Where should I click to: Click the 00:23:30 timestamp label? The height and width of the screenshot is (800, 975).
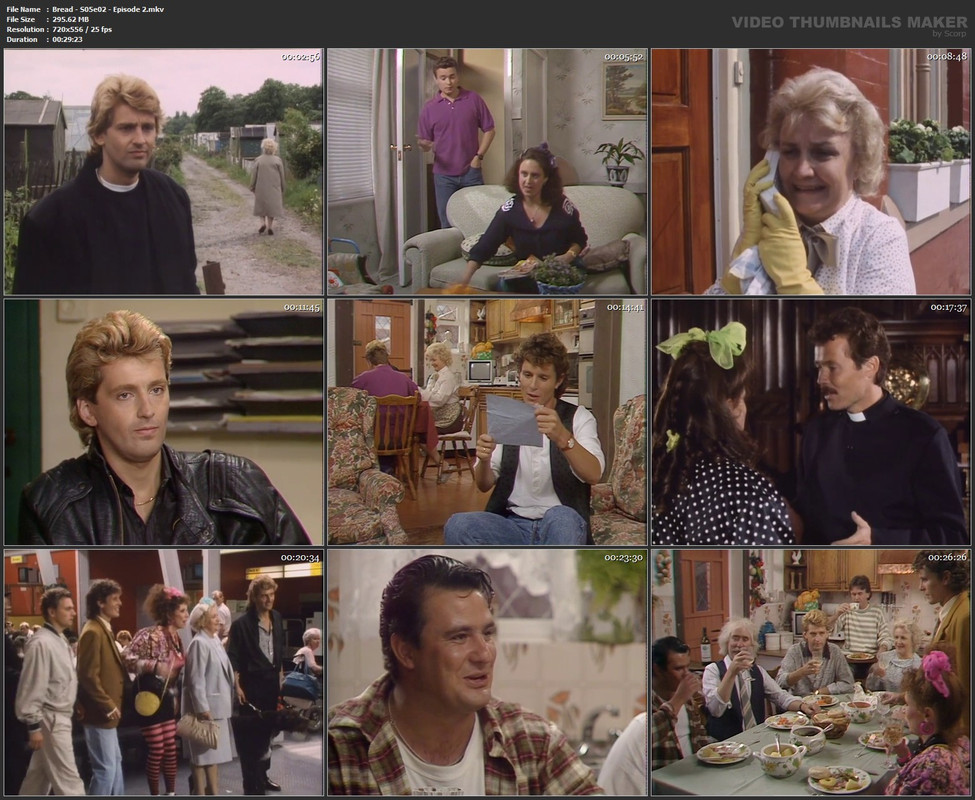click(x=624, y=558)
